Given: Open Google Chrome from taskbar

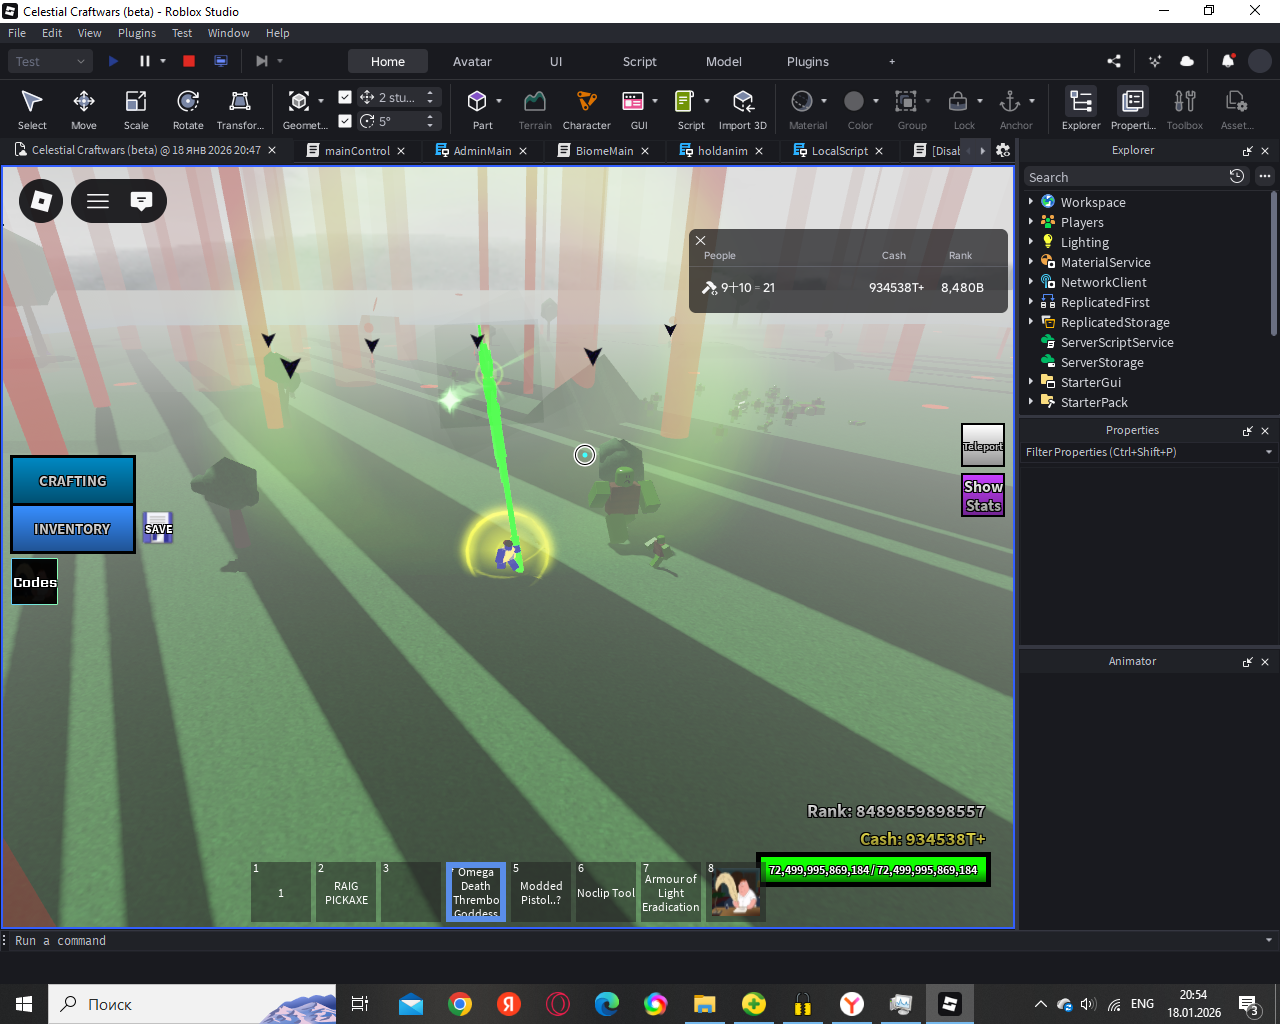Looking at the screenshot, I should click(460, 1004).
